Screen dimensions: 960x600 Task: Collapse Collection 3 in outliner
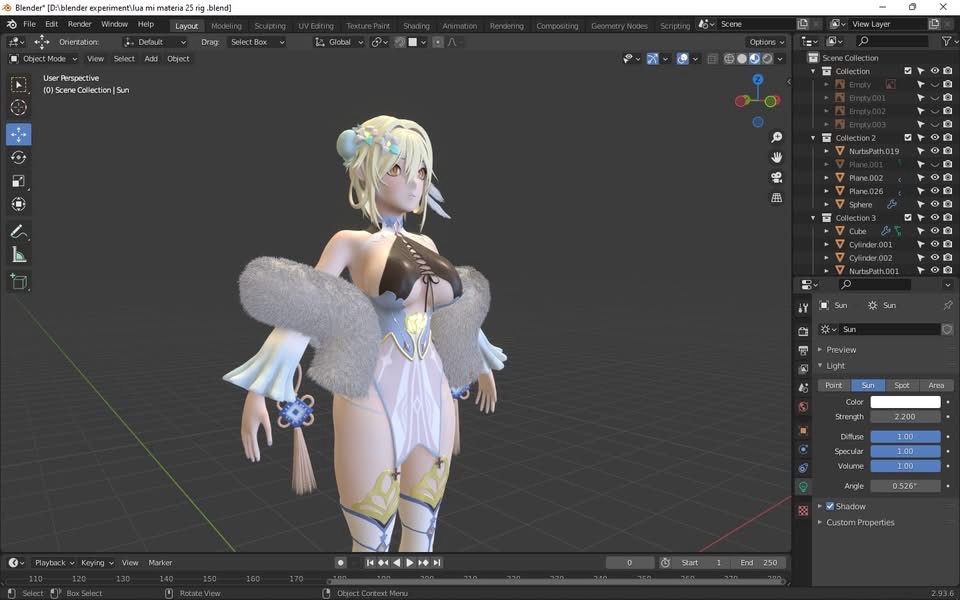[813, 218]
